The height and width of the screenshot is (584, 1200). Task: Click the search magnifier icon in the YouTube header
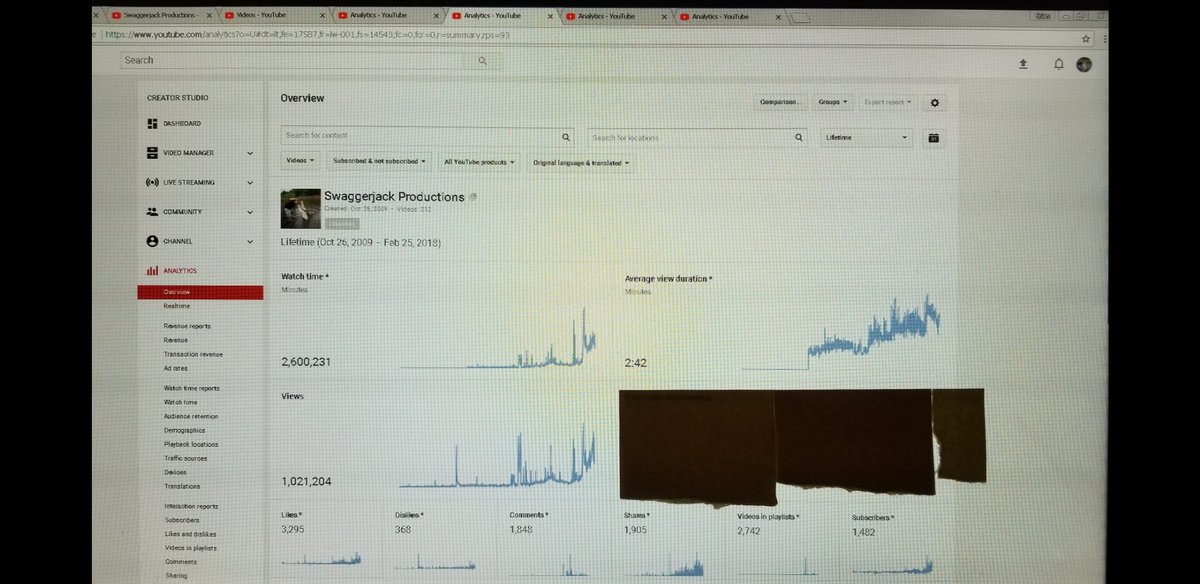(482, 61)
